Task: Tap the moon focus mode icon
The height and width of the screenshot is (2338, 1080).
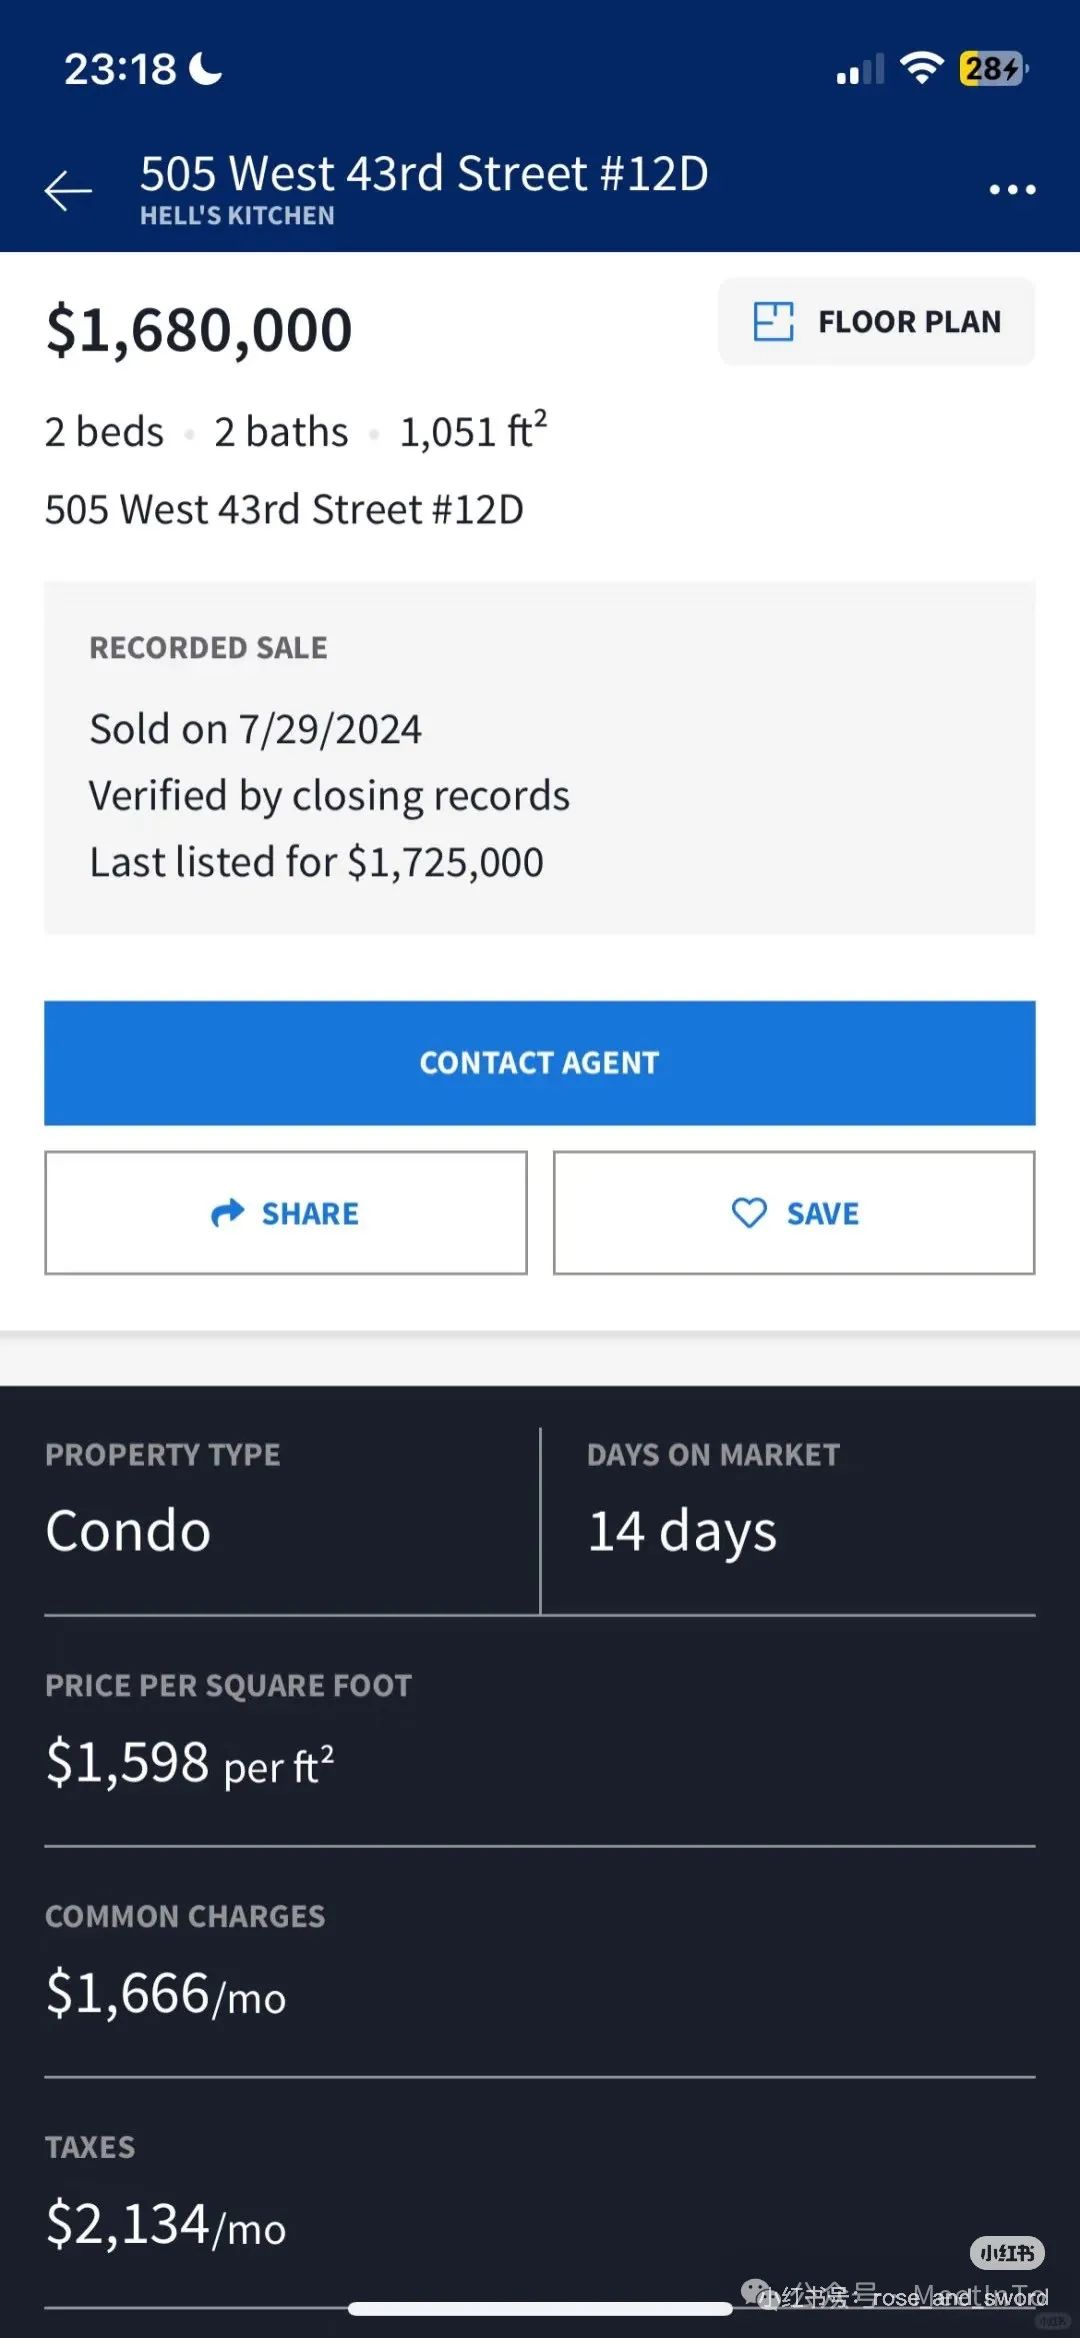Action: [206, 68]
